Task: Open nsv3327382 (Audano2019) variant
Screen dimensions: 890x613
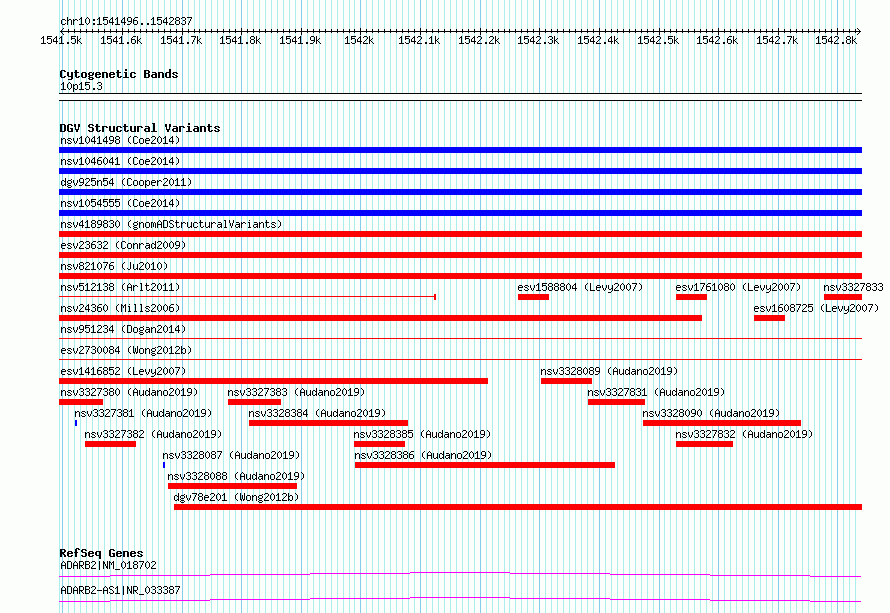Action: click(x=153, y=434)
